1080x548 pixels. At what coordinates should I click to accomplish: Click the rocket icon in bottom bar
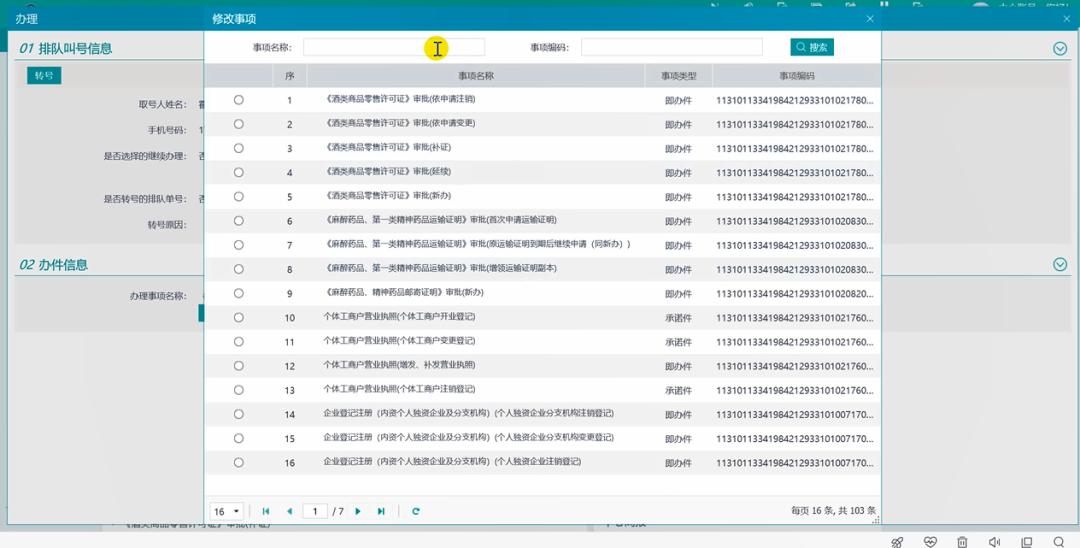(x=897, y=541)
